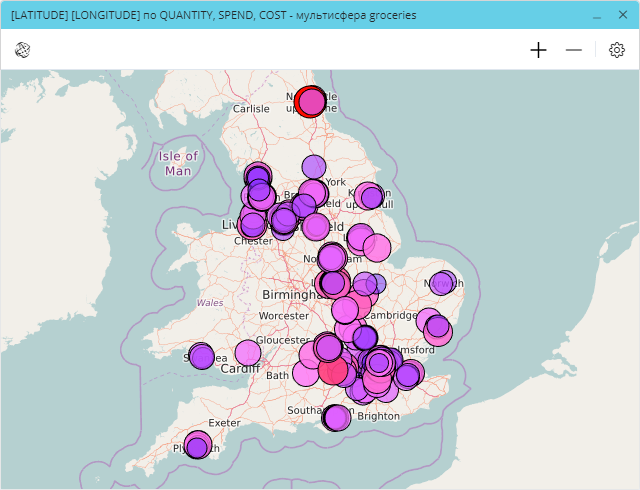Select the purple bubble near Swansea

(202, 356)
